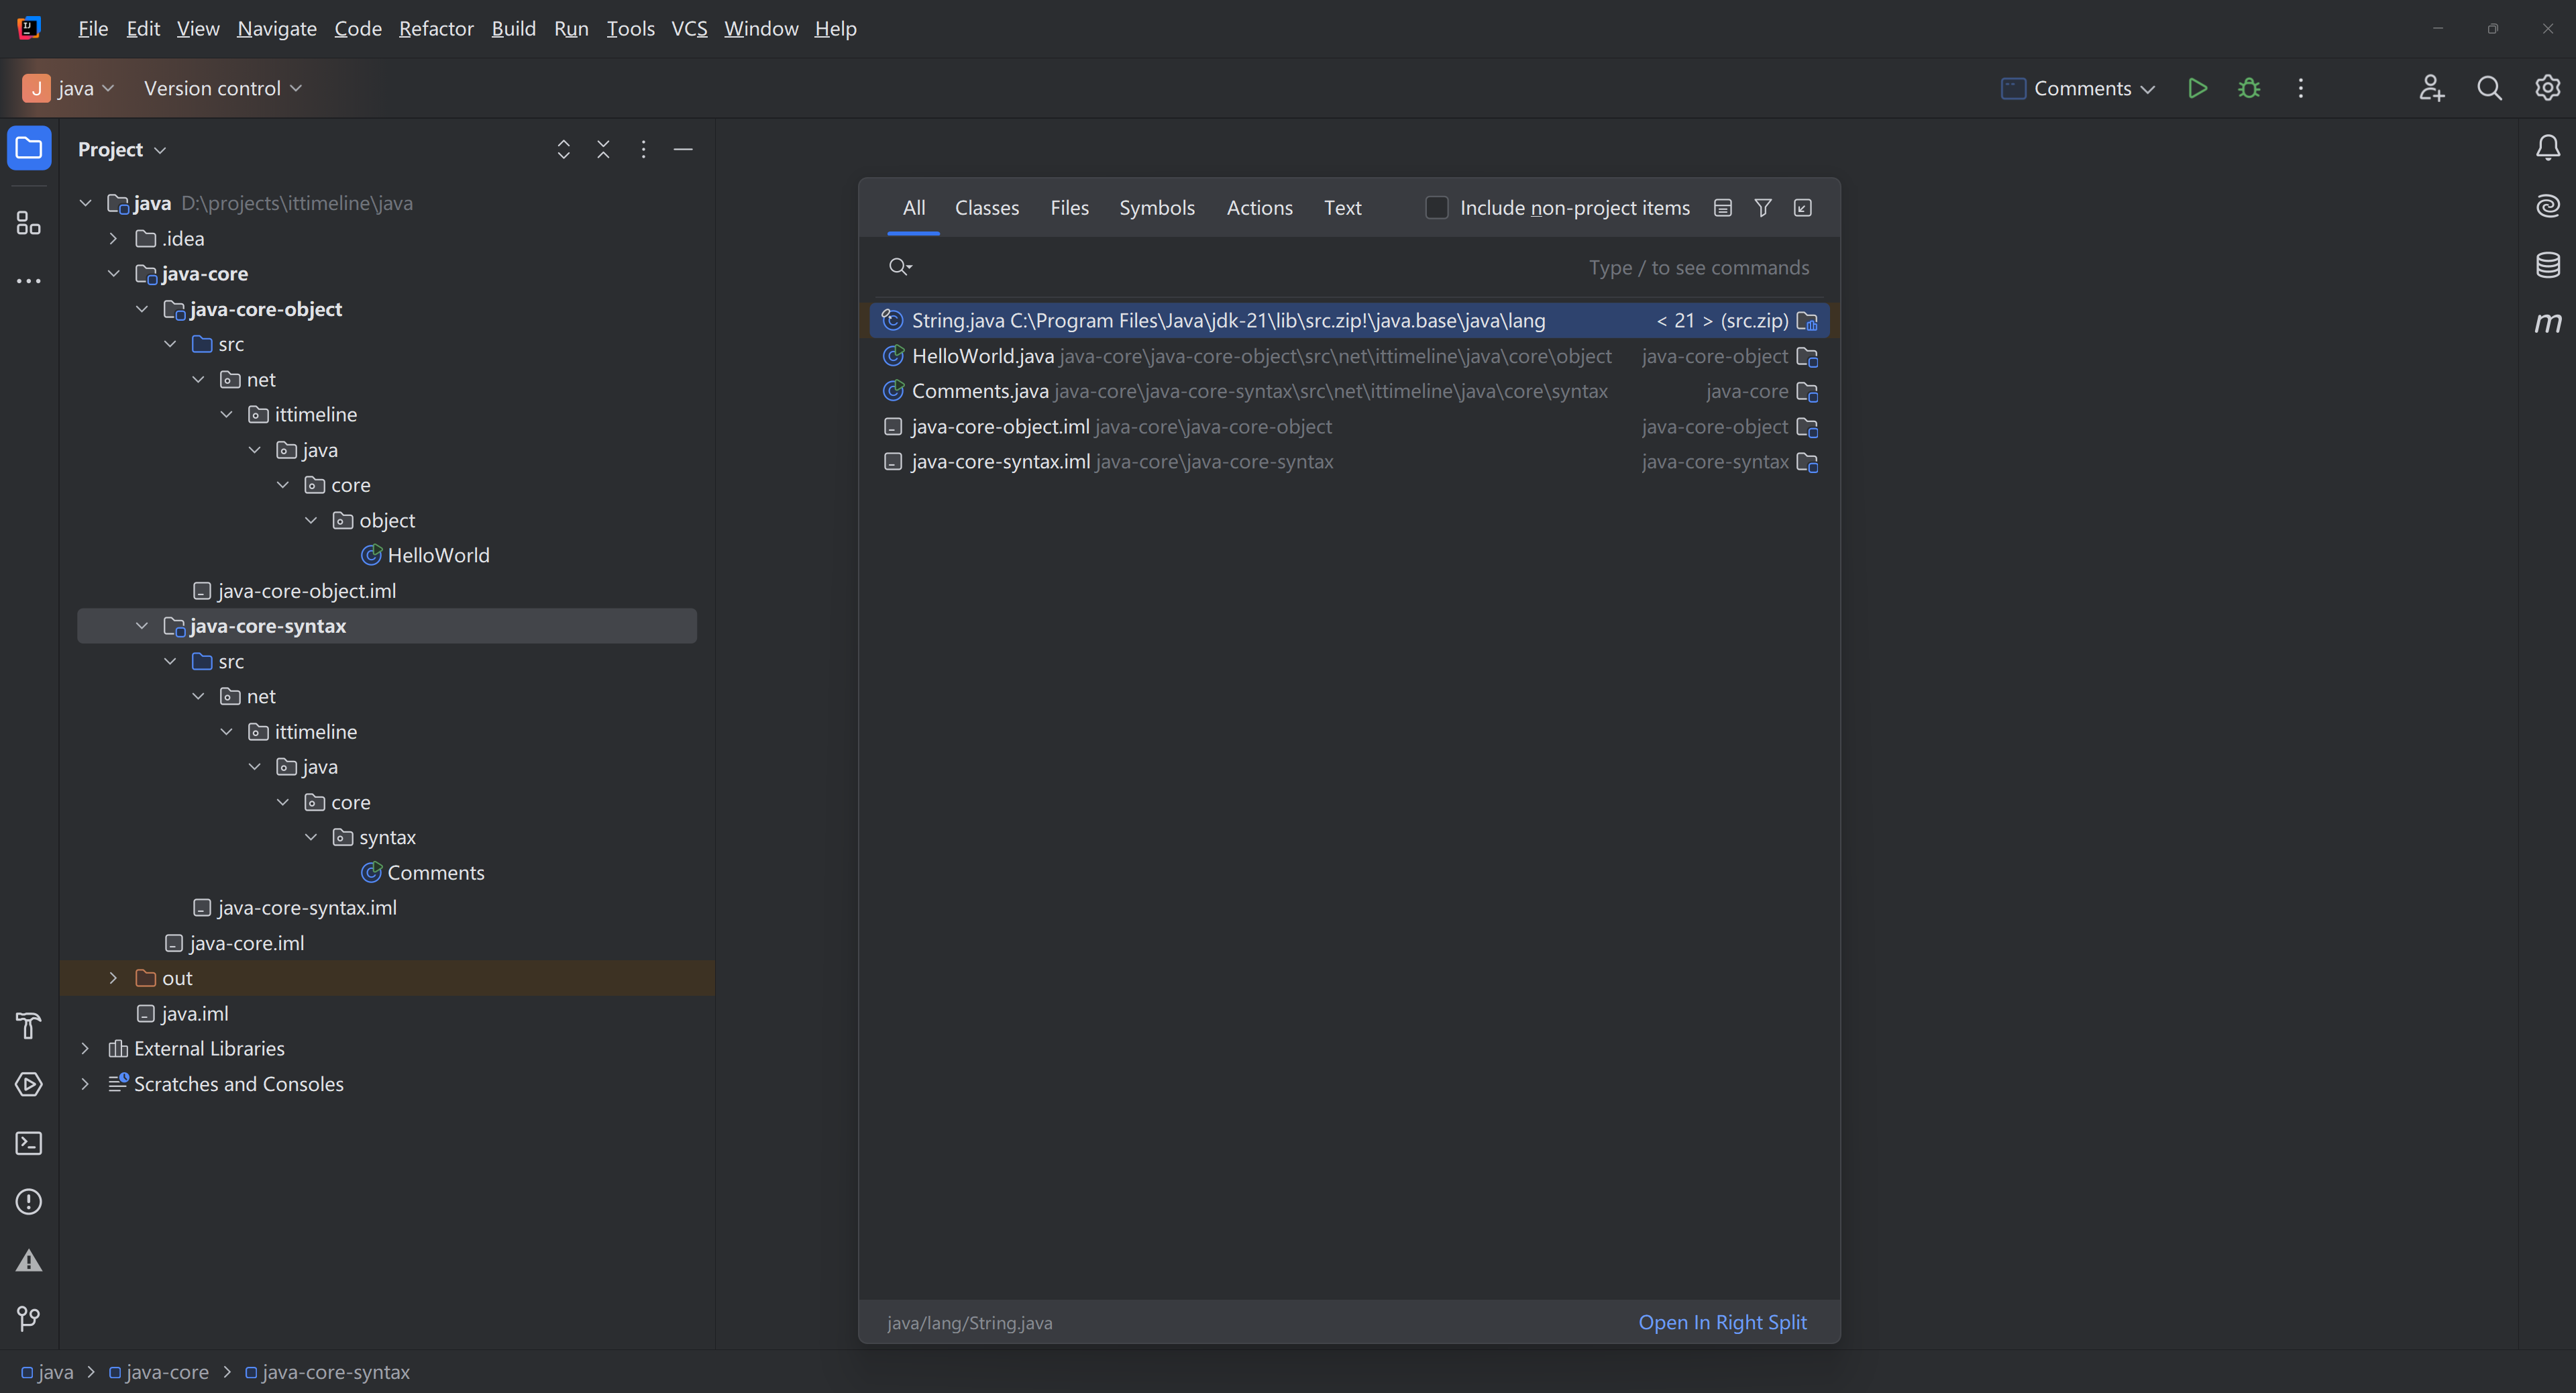Open the Refactor menu
The height and width of the screenshot is (1393, 2576).
pos(435,29)
